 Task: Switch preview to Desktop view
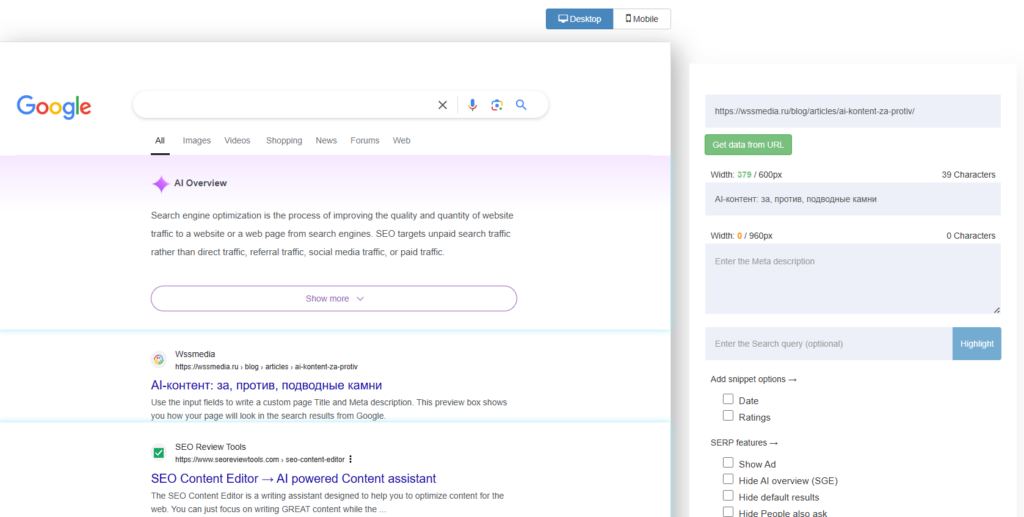(579, 19)
